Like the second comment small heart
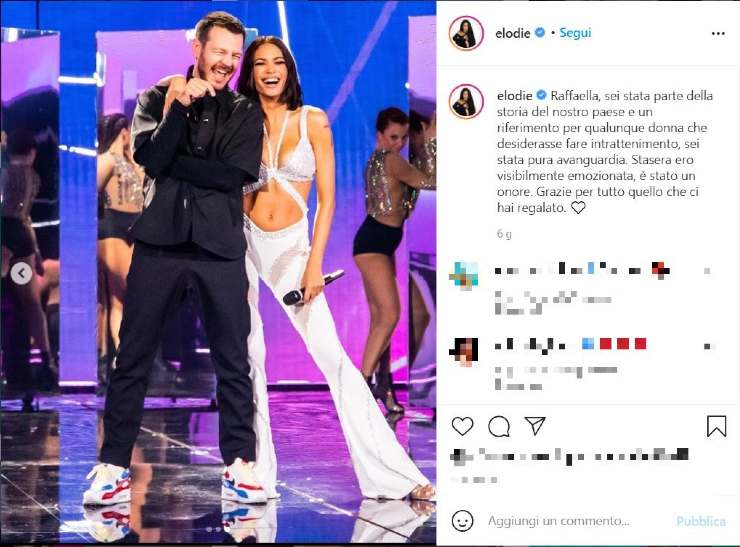This screenshot has width=740, height=547. coord(708,346)
